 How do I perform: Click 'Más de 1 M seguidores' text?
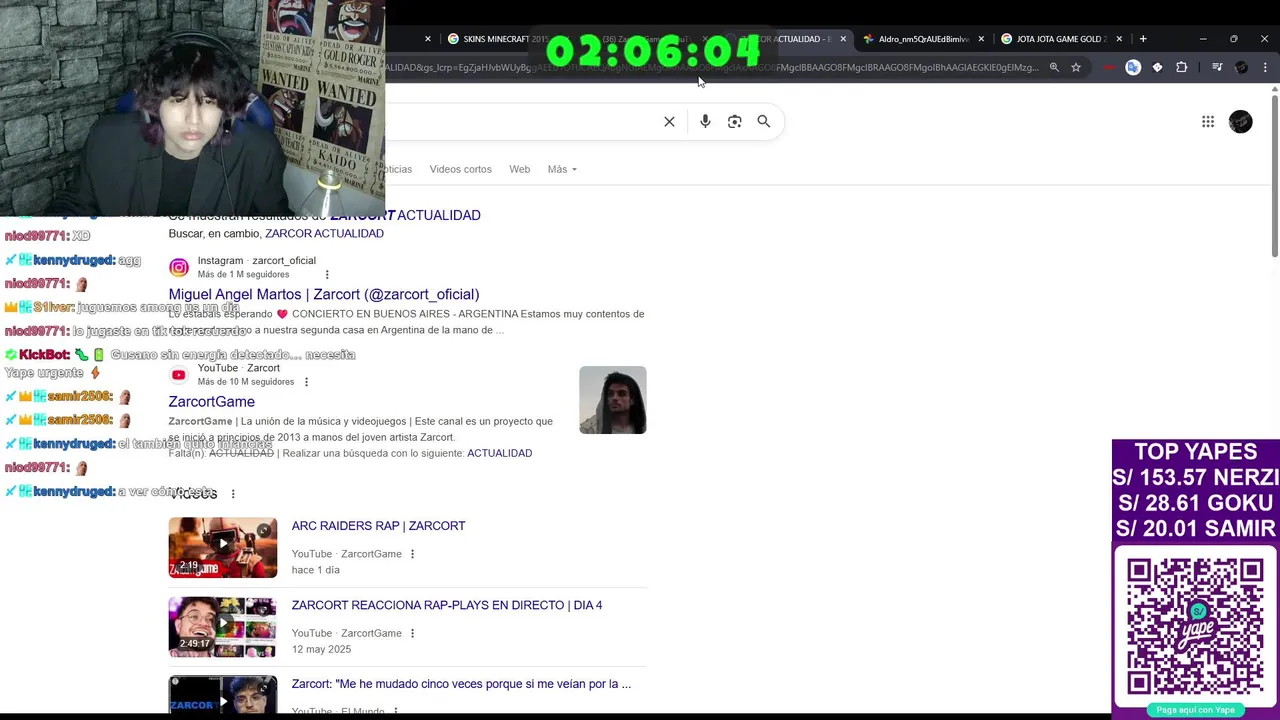[x=243, y=275]
